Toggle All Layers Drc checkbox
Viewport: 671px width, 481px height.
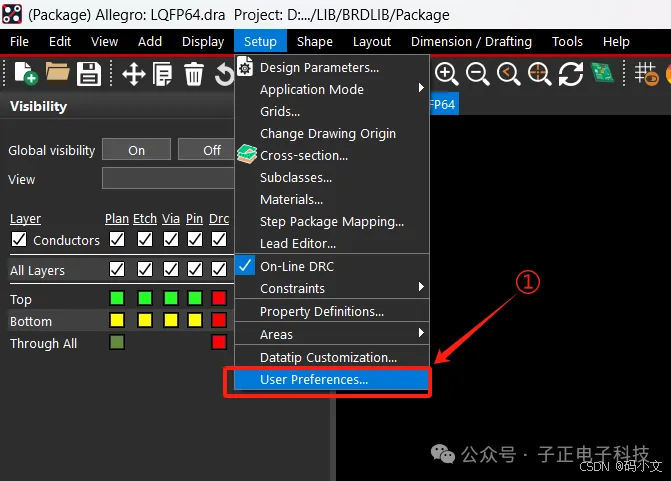(x=219, y=269)
